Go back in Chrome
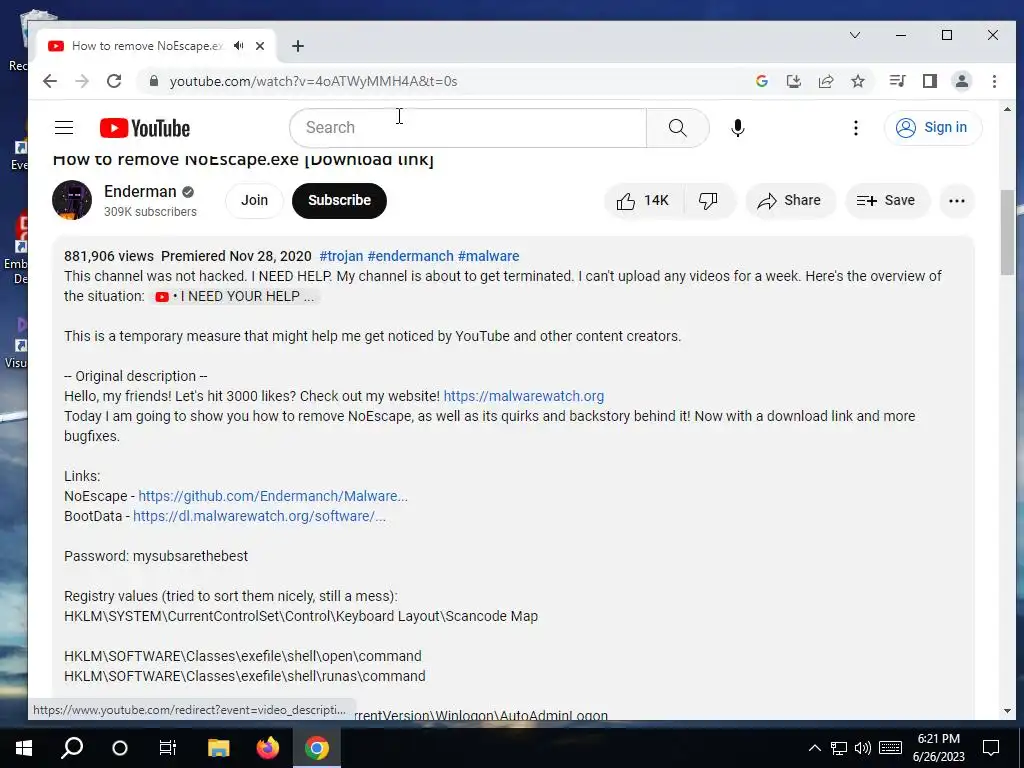The image size is (1024, 768). tap(50, 81)
